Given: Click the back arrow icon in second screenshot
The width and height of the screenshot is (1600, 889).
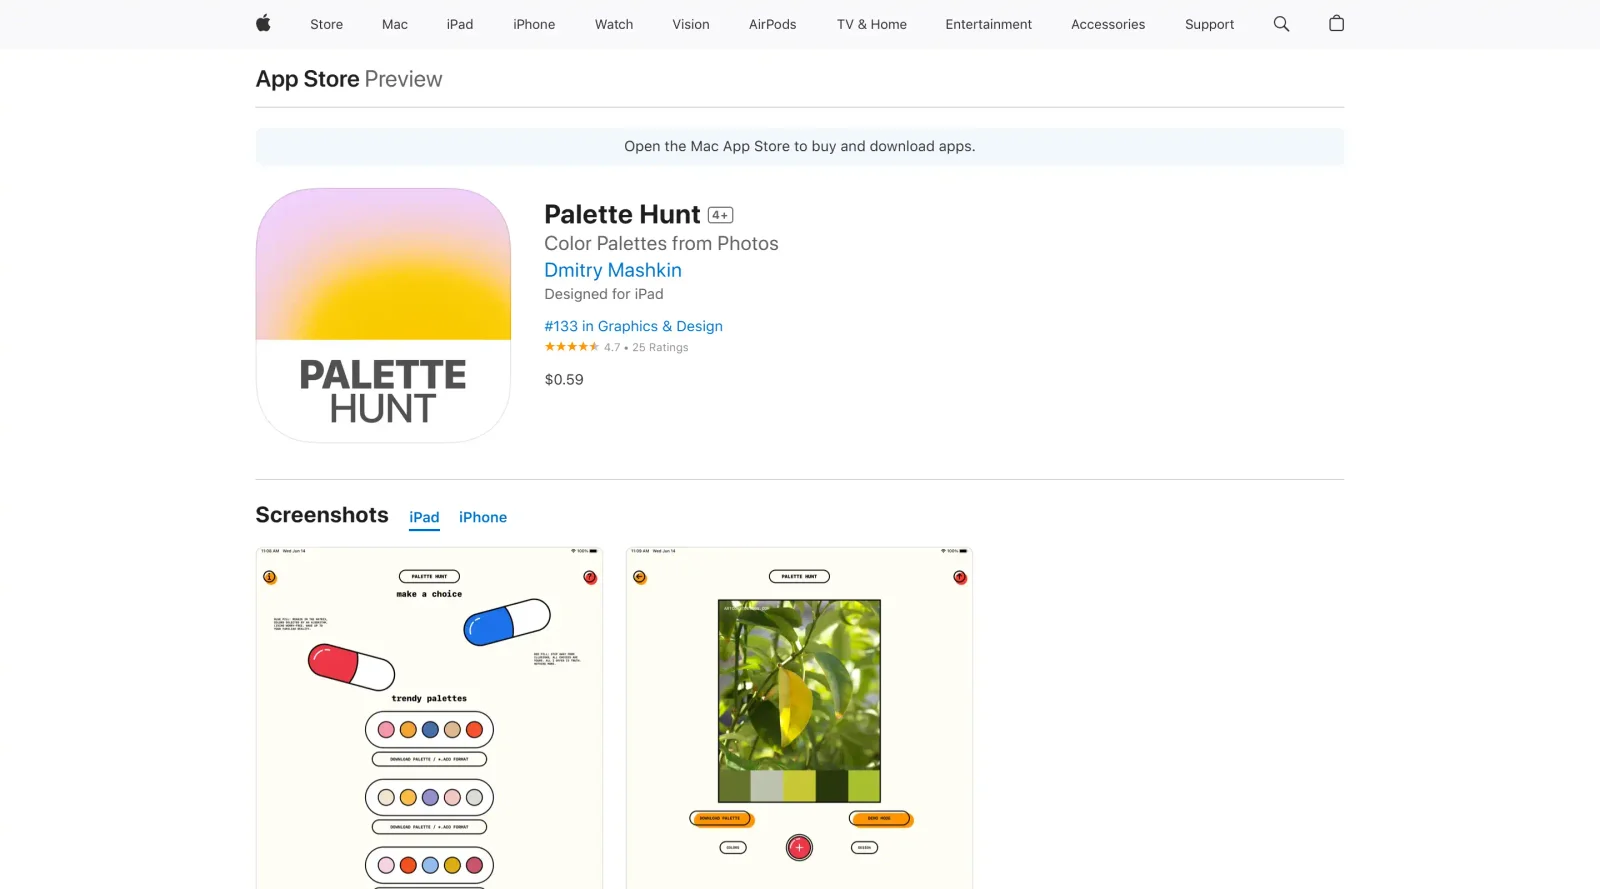Looking at the screenshot, I should click(x=639, y=577).
